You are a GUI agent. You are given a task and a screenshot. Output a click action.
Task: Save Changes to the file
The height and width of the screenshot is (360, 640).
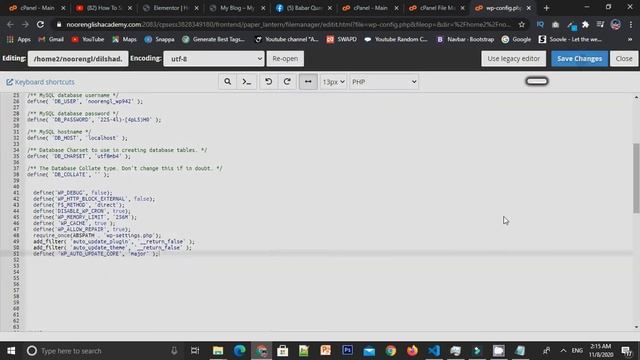coord(579,59)
